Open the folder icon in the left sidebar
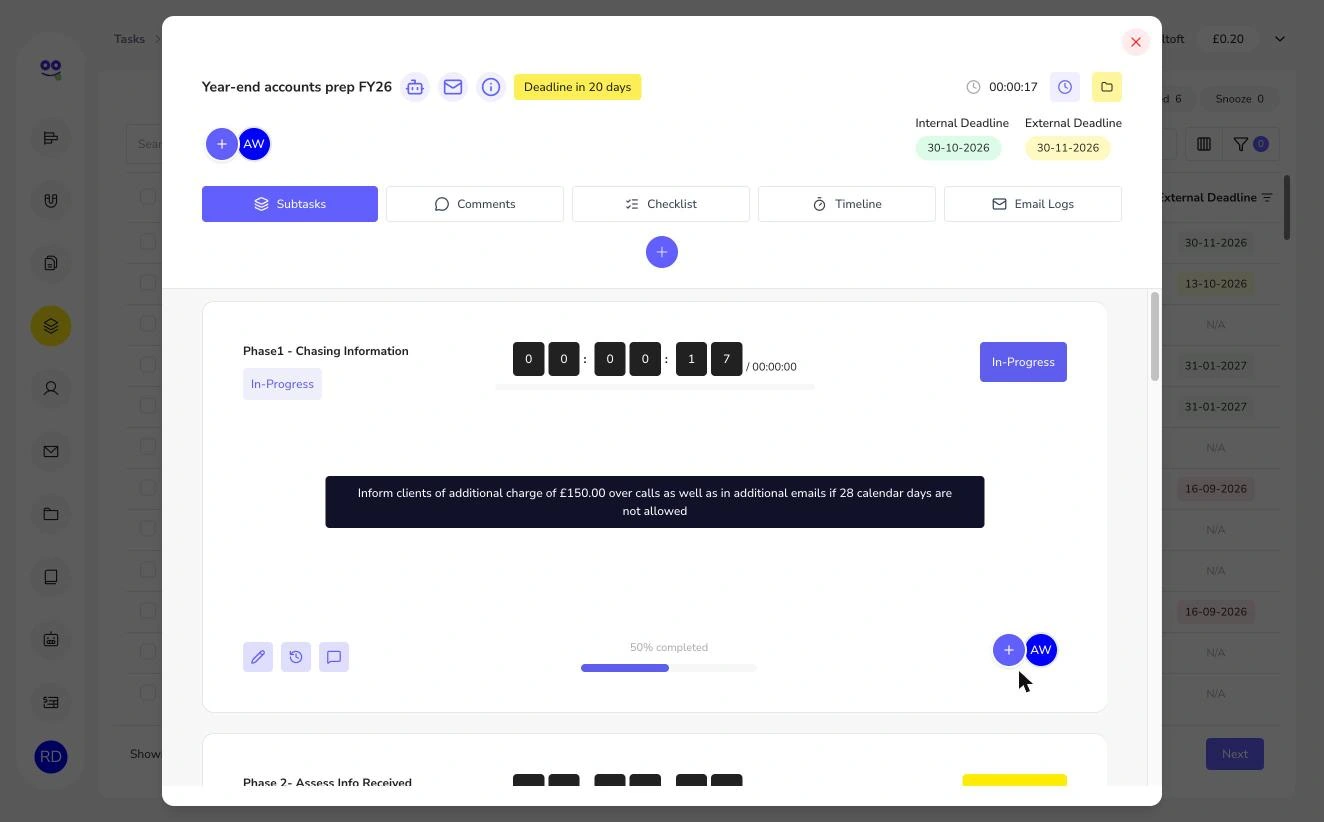This screenshot has height=822, width=1324. (x=51, y=514)
